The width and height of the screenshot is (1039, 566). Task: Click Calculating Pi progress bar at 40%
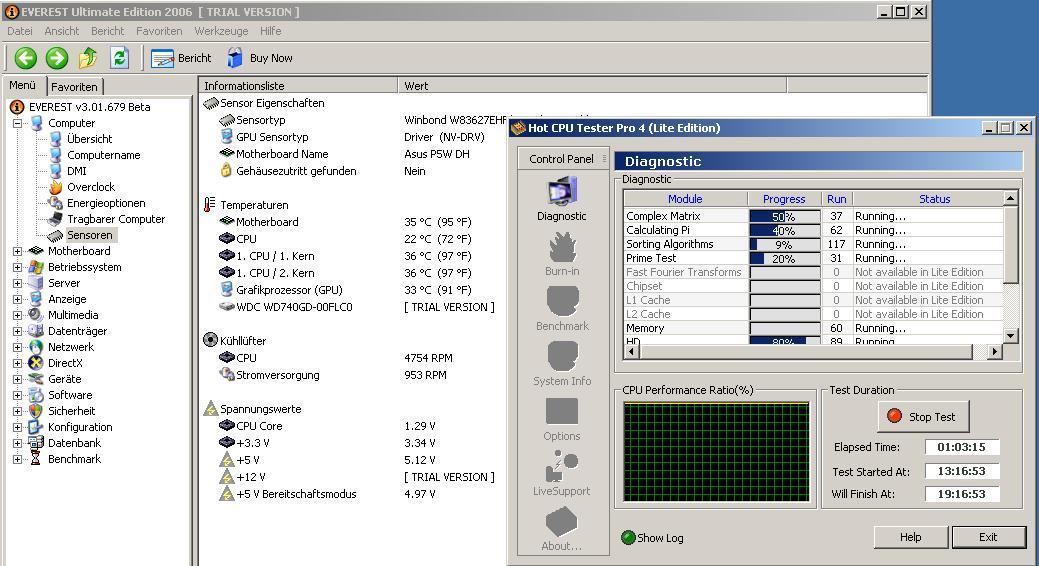pos(784,231)
